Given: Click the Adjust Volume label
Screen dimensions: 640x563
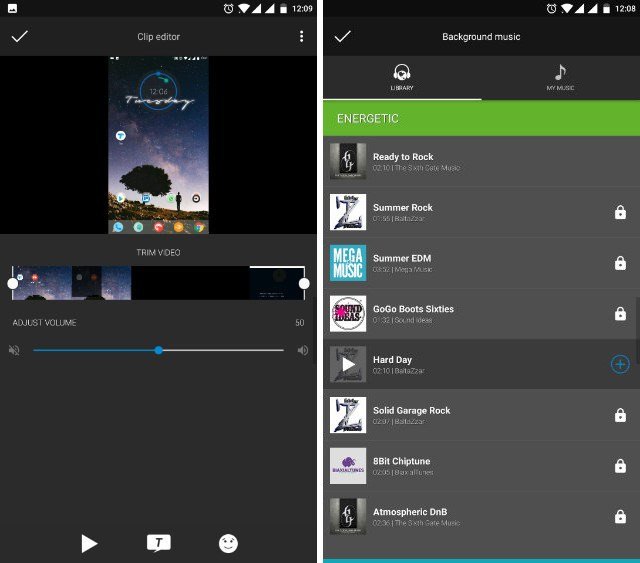Looking at the screenshot, I should tap(44, 323).
